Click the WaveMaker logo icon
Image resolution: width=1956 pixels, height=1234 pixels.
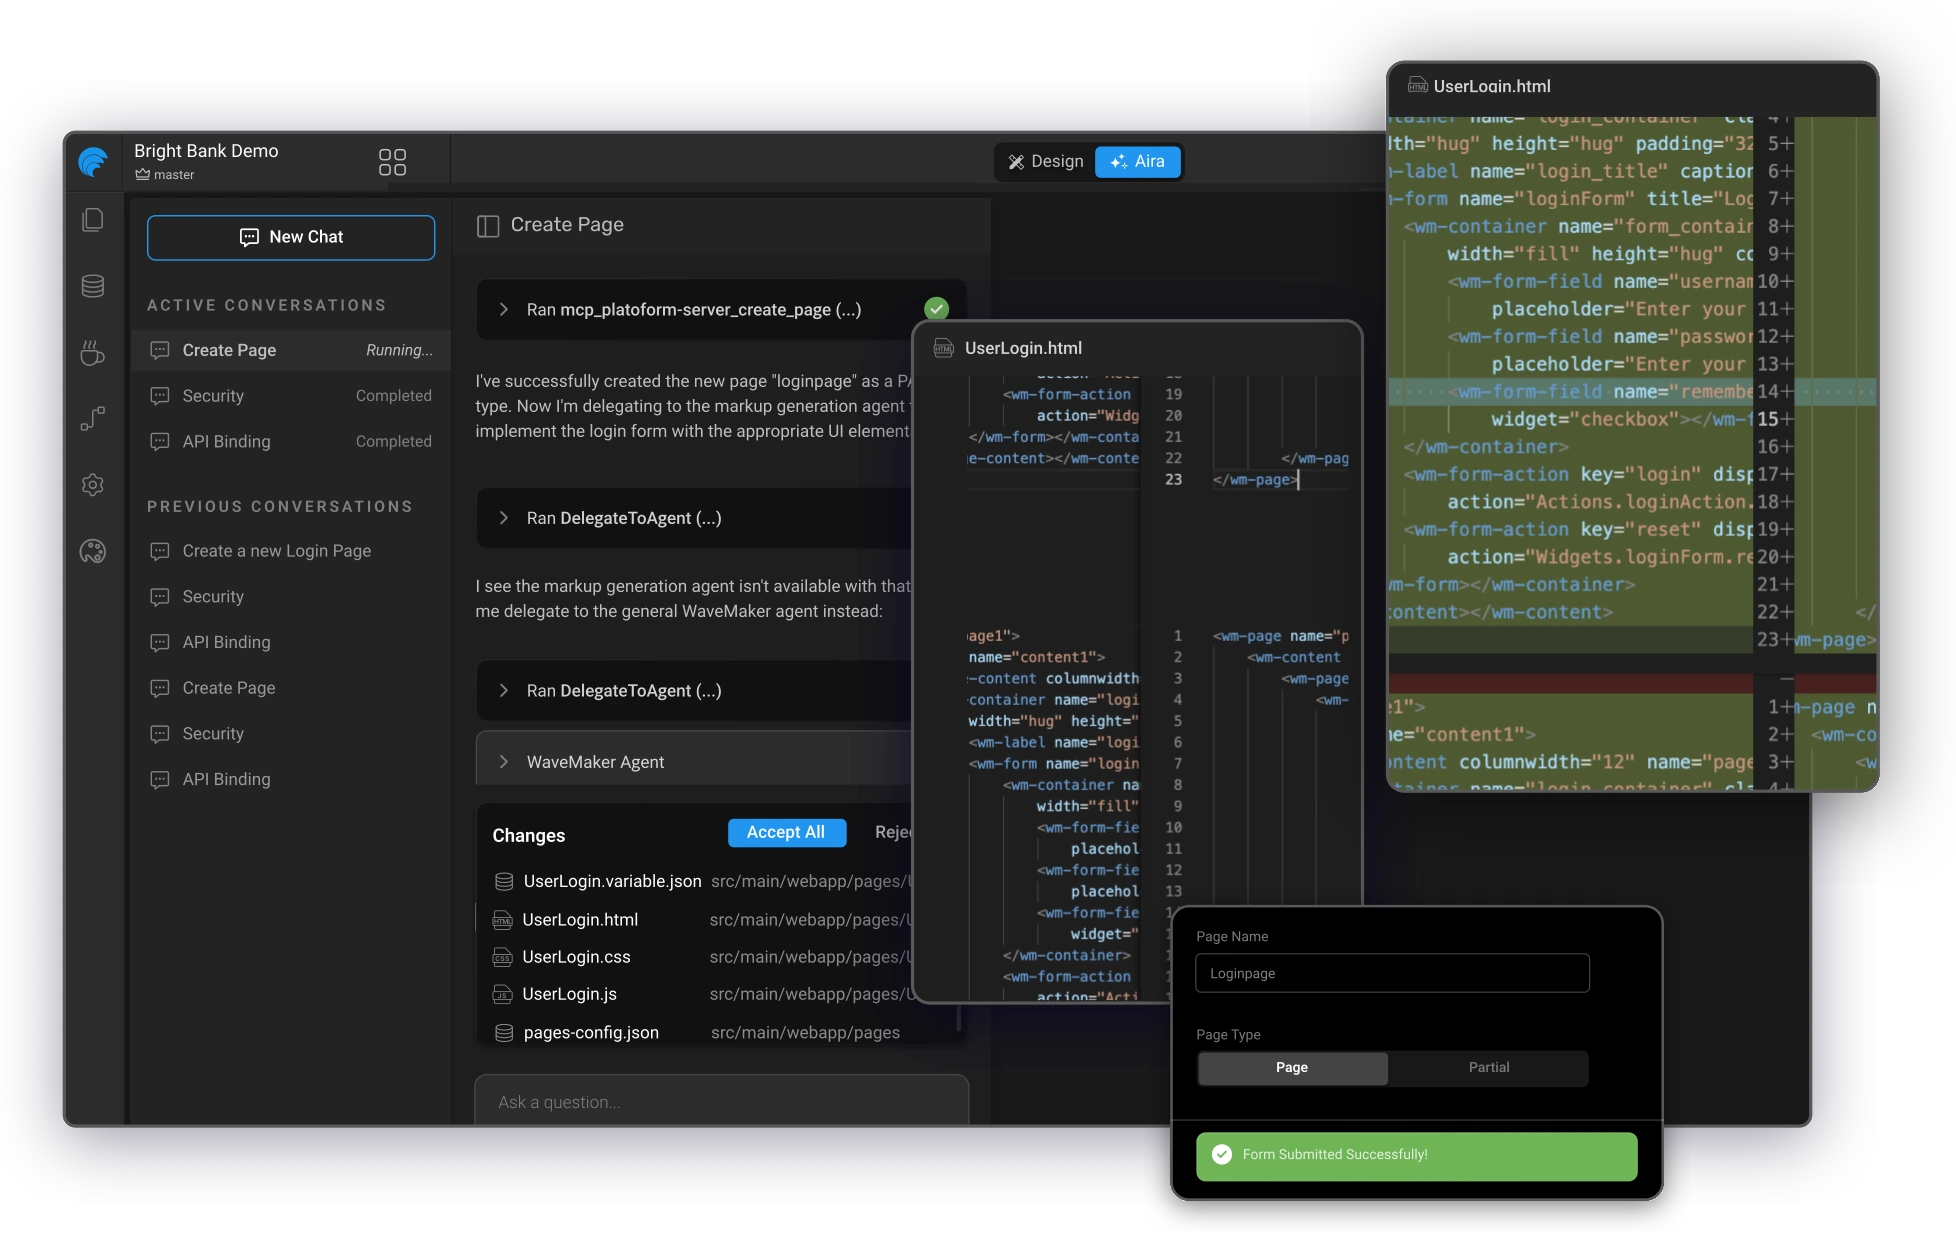(x=93, y=161)
